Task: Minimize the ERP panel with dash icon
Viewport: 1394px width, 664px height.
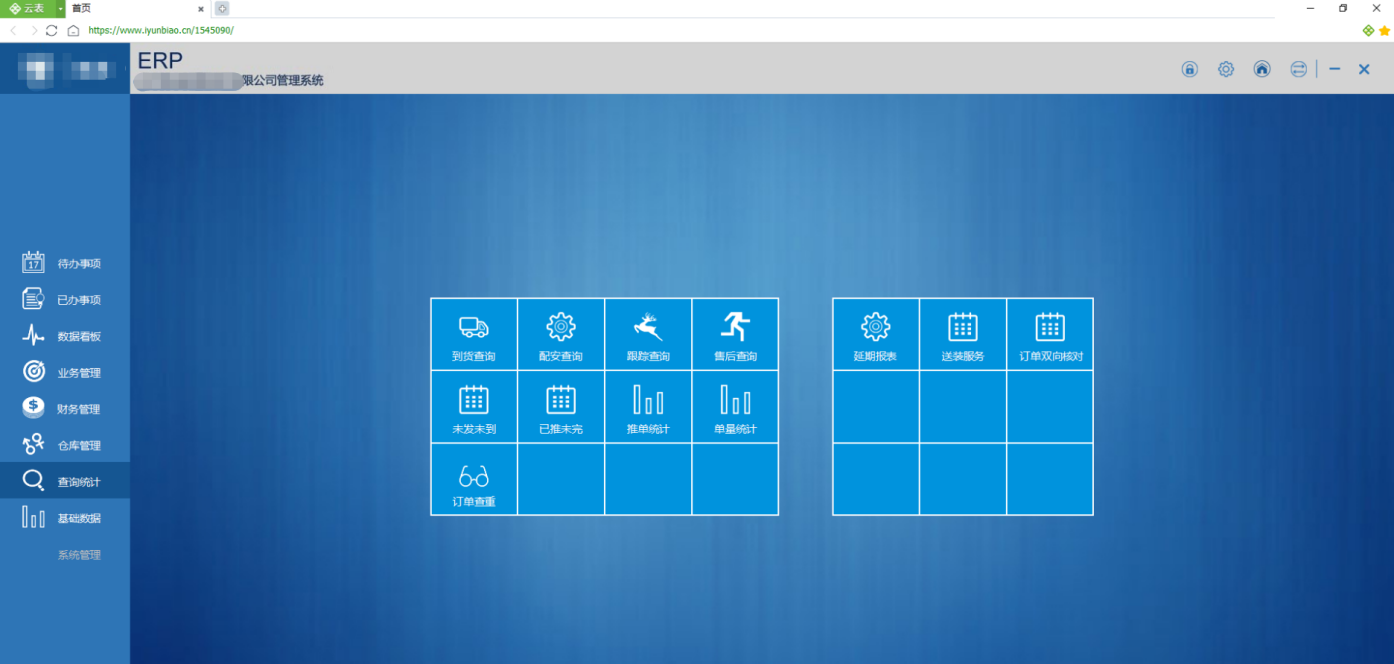Action: (x=1335, y=69)
